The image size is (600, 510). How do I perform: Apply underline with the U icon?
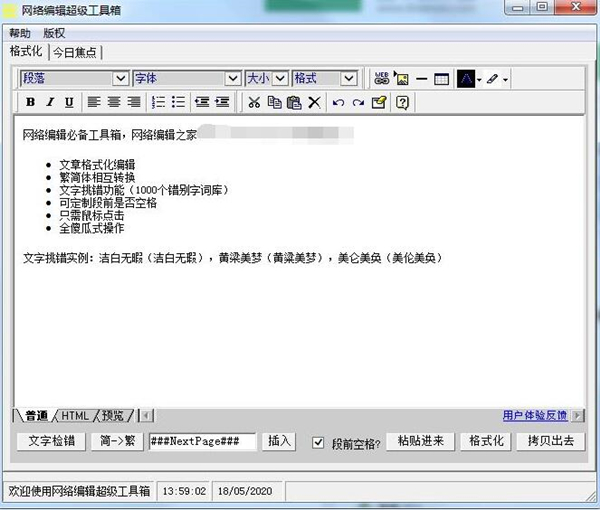[x=68, y=102]
